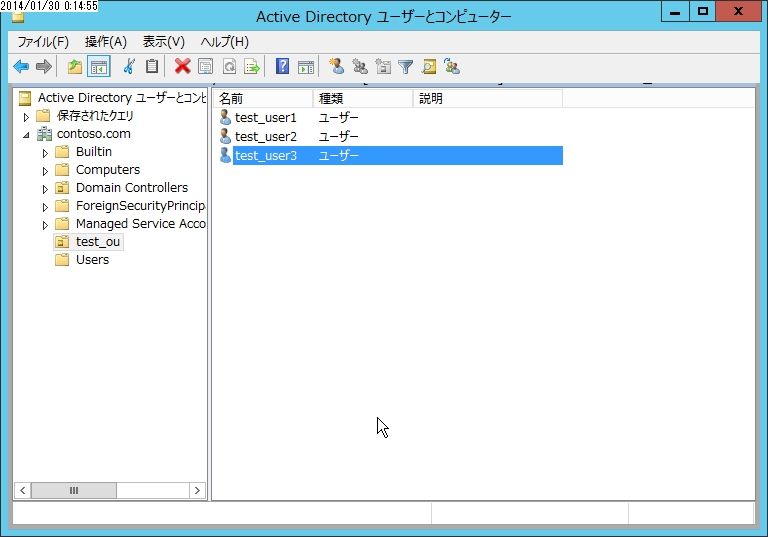Select test_user1 in list
Viewport: 768px width, 537px height.
[x=265, y=118]
